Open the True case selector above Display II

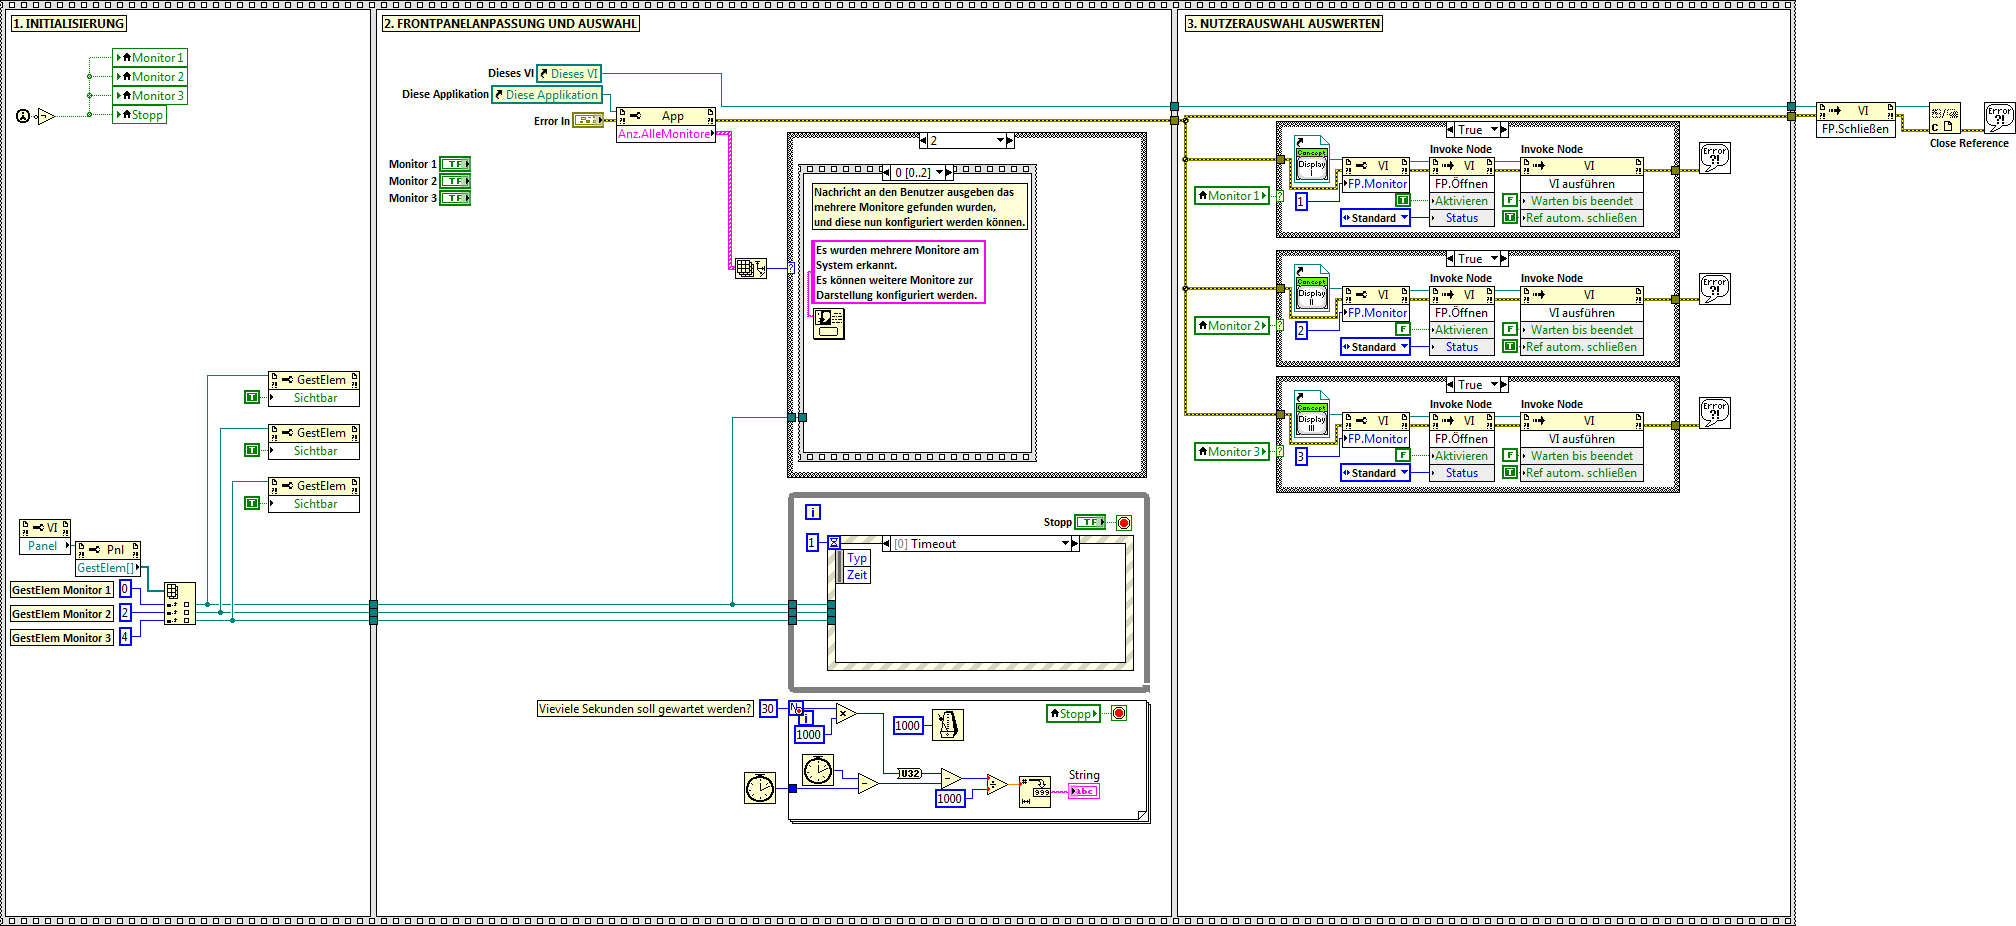(1477, 259)
